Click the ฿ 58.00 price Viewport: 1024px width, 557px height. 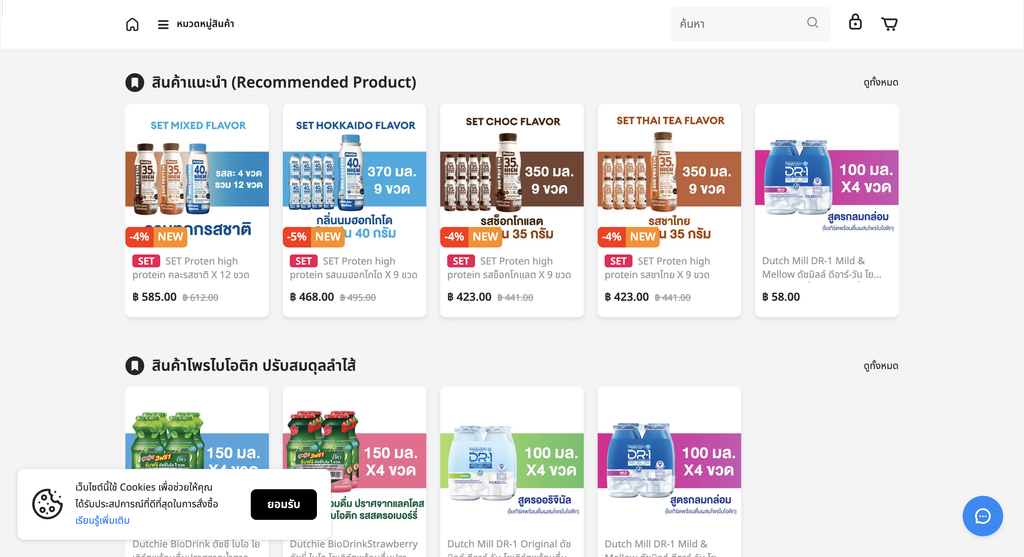pyautogui.click(x=780, y=297)
